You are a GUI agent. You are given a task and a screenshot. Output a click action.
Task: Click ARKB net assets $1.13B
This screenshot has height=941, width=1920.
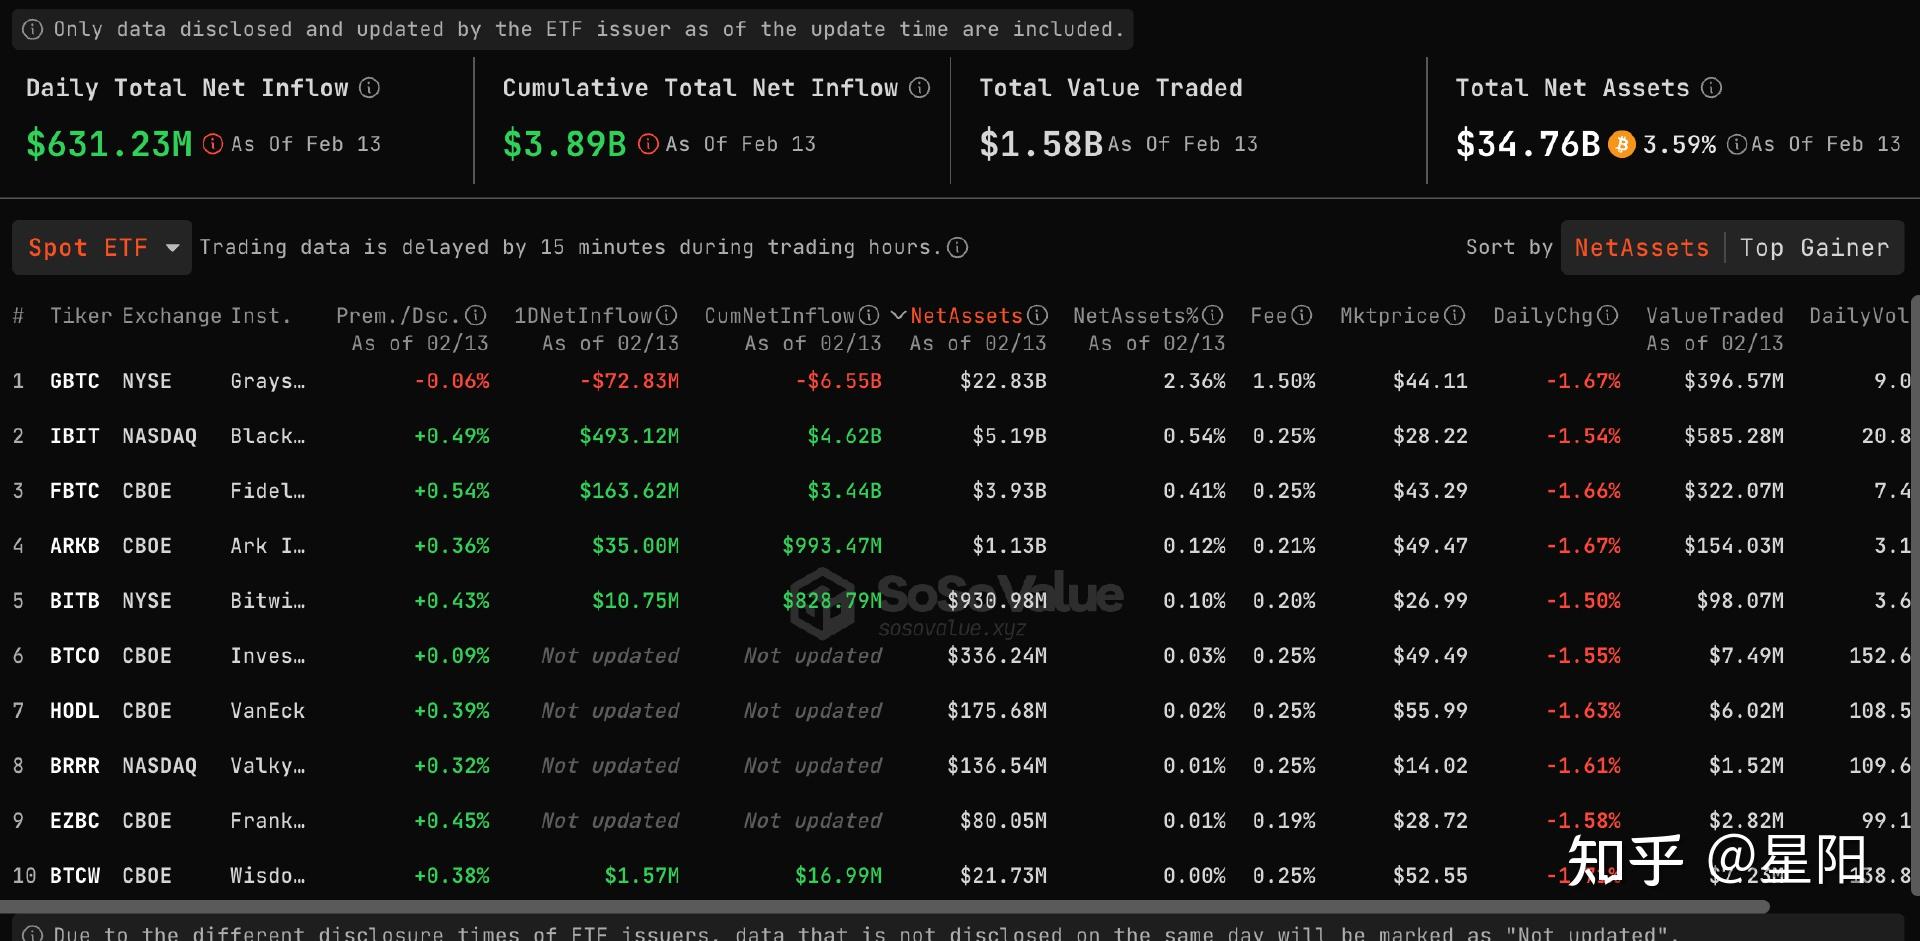tap(1009, 546)
